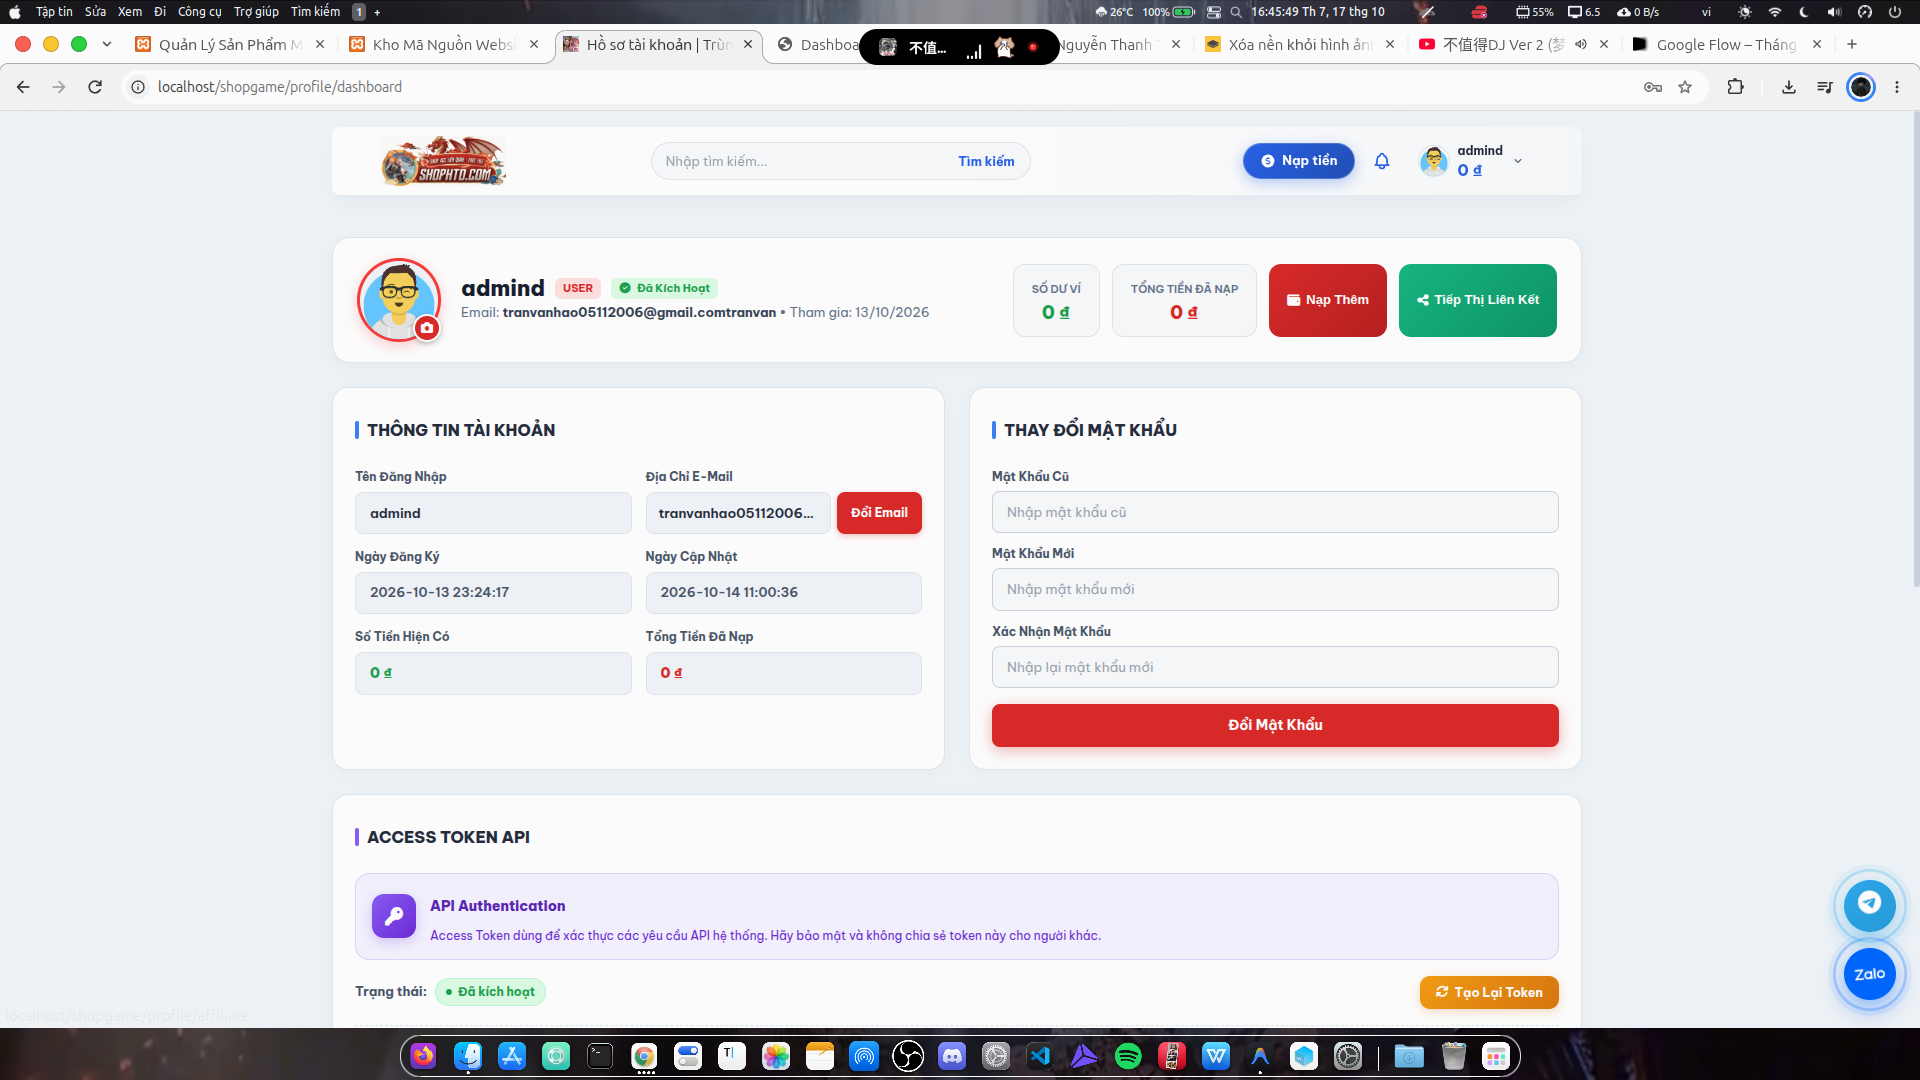
Task: Open Visual Studio Code from the dock
Action: [1040, 1056]
